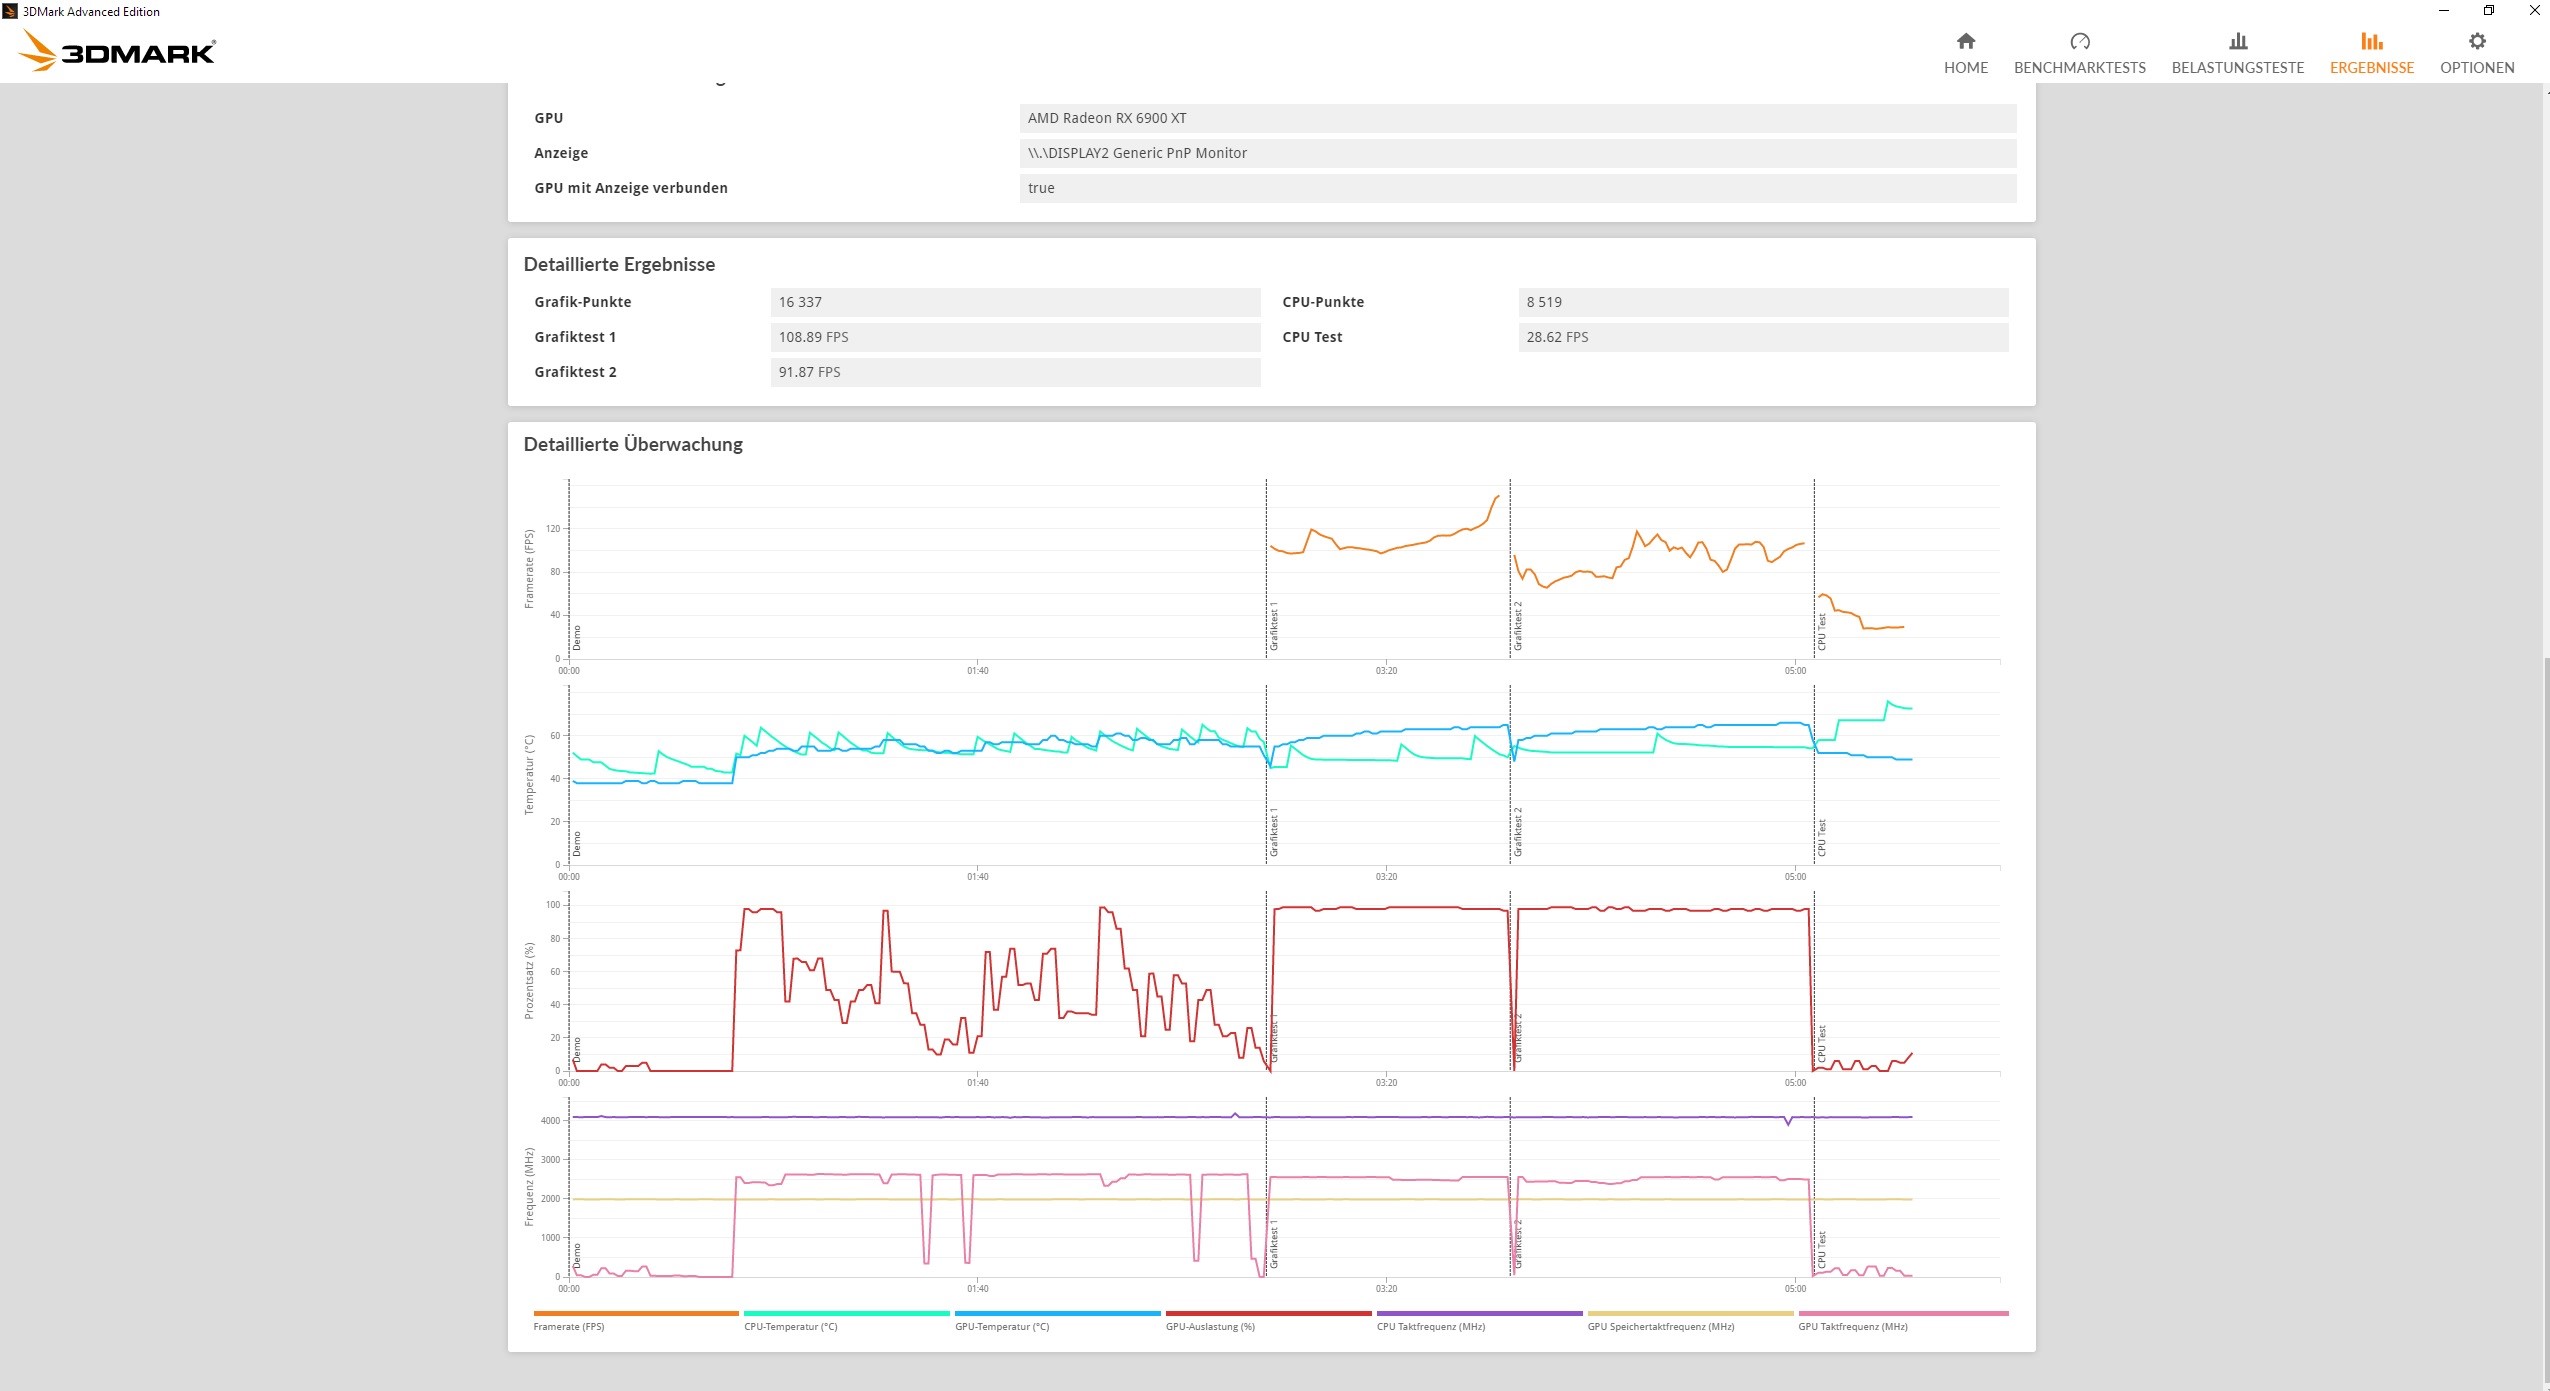Screen dimensions: 2550x1391
Task: Minimize the 3DMark window
Action: coord(2443,11)
